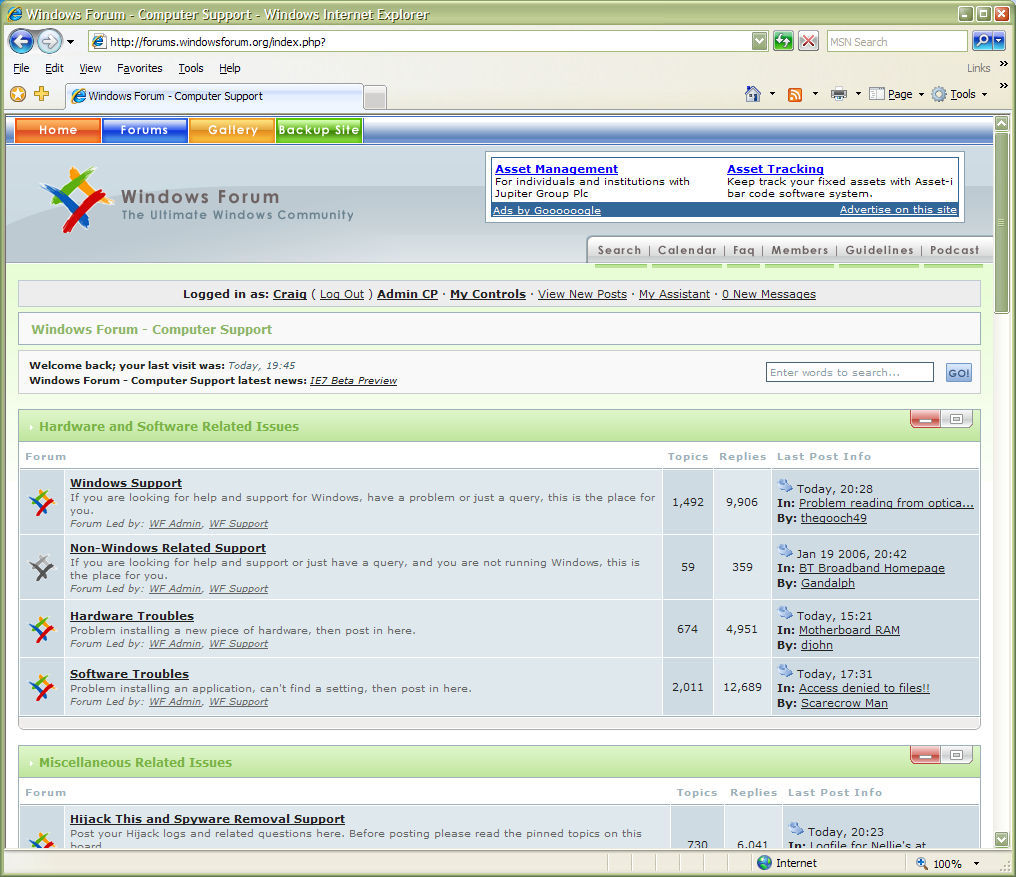
Task: Click last post icon beside Today, 15:21
Action: [785, 613]
